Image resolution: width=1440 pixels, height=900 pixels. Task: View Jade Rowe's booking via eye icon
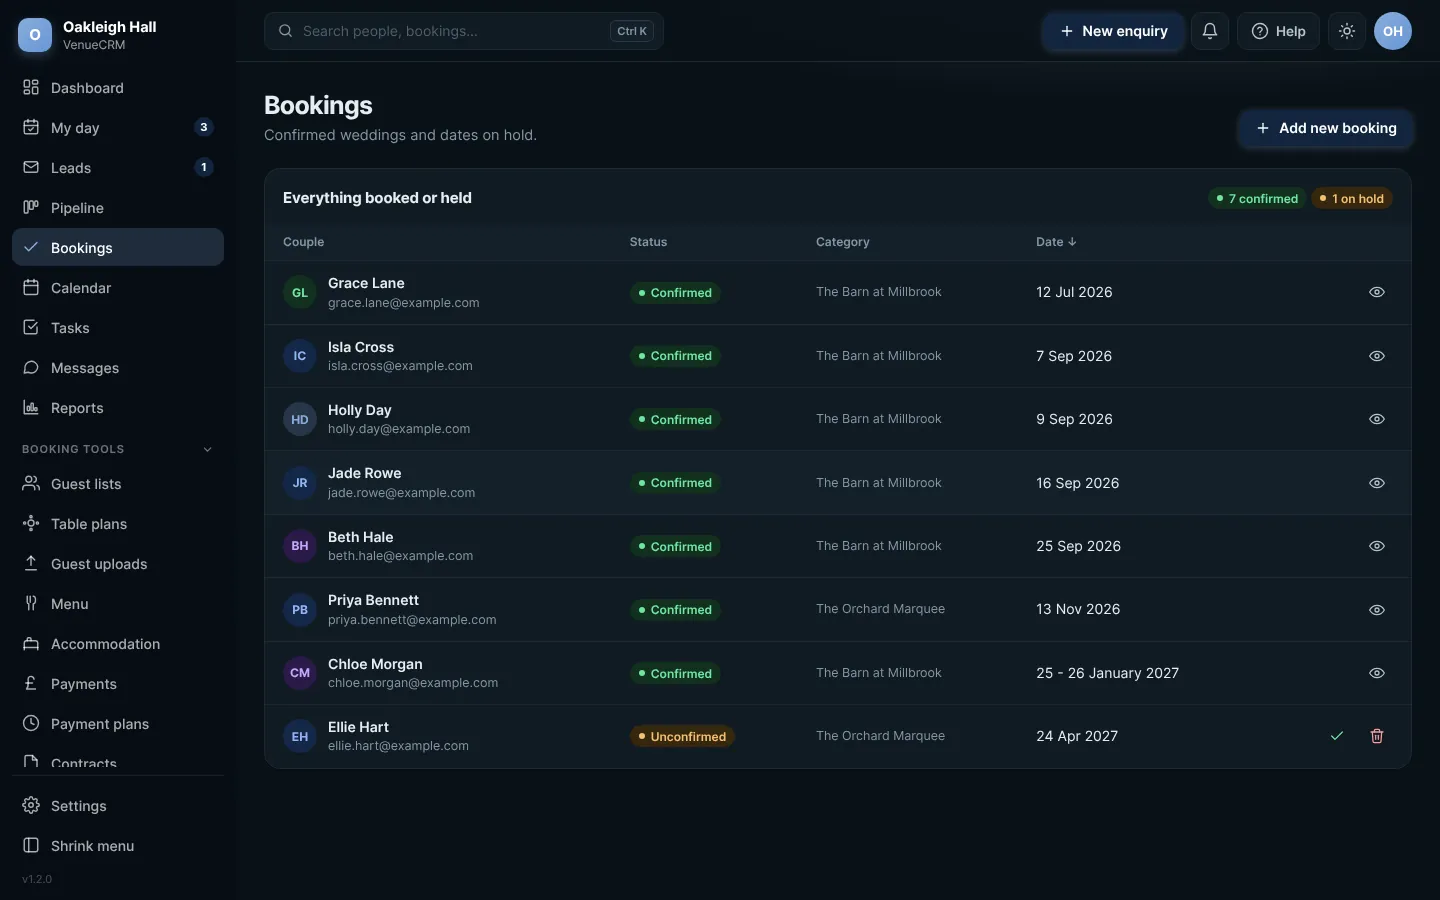pos(1377,483)
